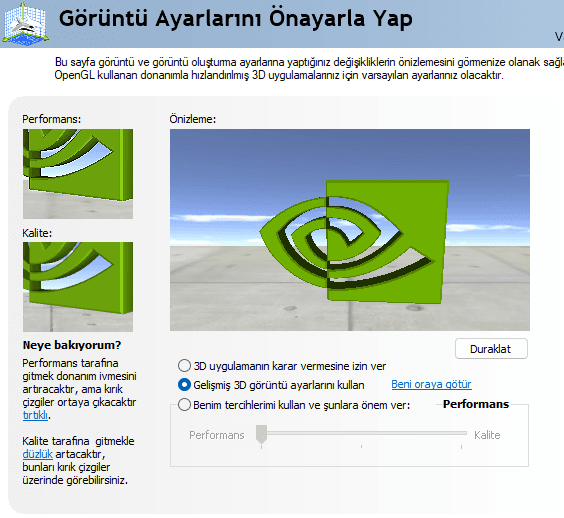Click the Performans–Kalite slider handle
564x518 pixels.
[261, 434]
